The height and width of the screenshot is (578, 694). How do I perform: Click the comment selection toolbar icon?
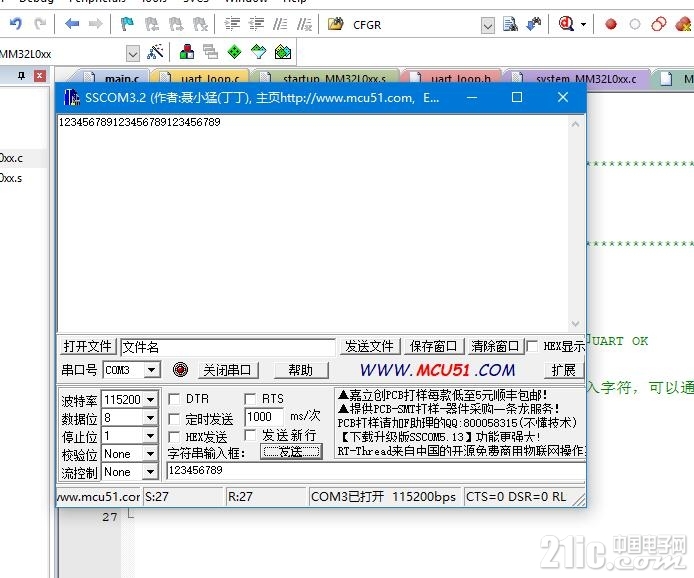[x=280, y=24]
